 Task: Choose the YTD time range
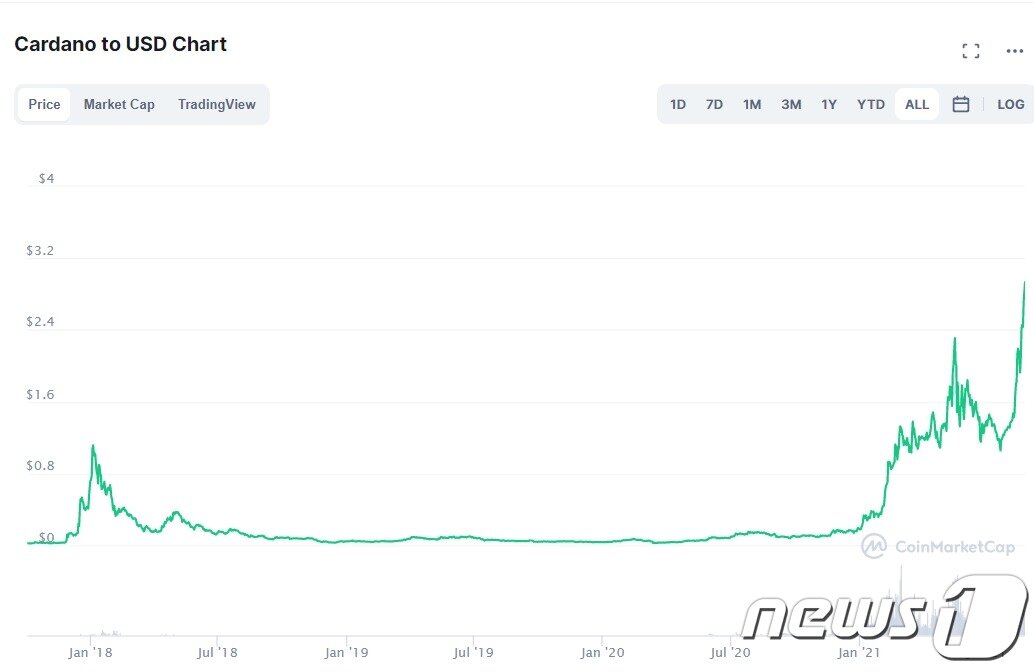pos(871,104)
